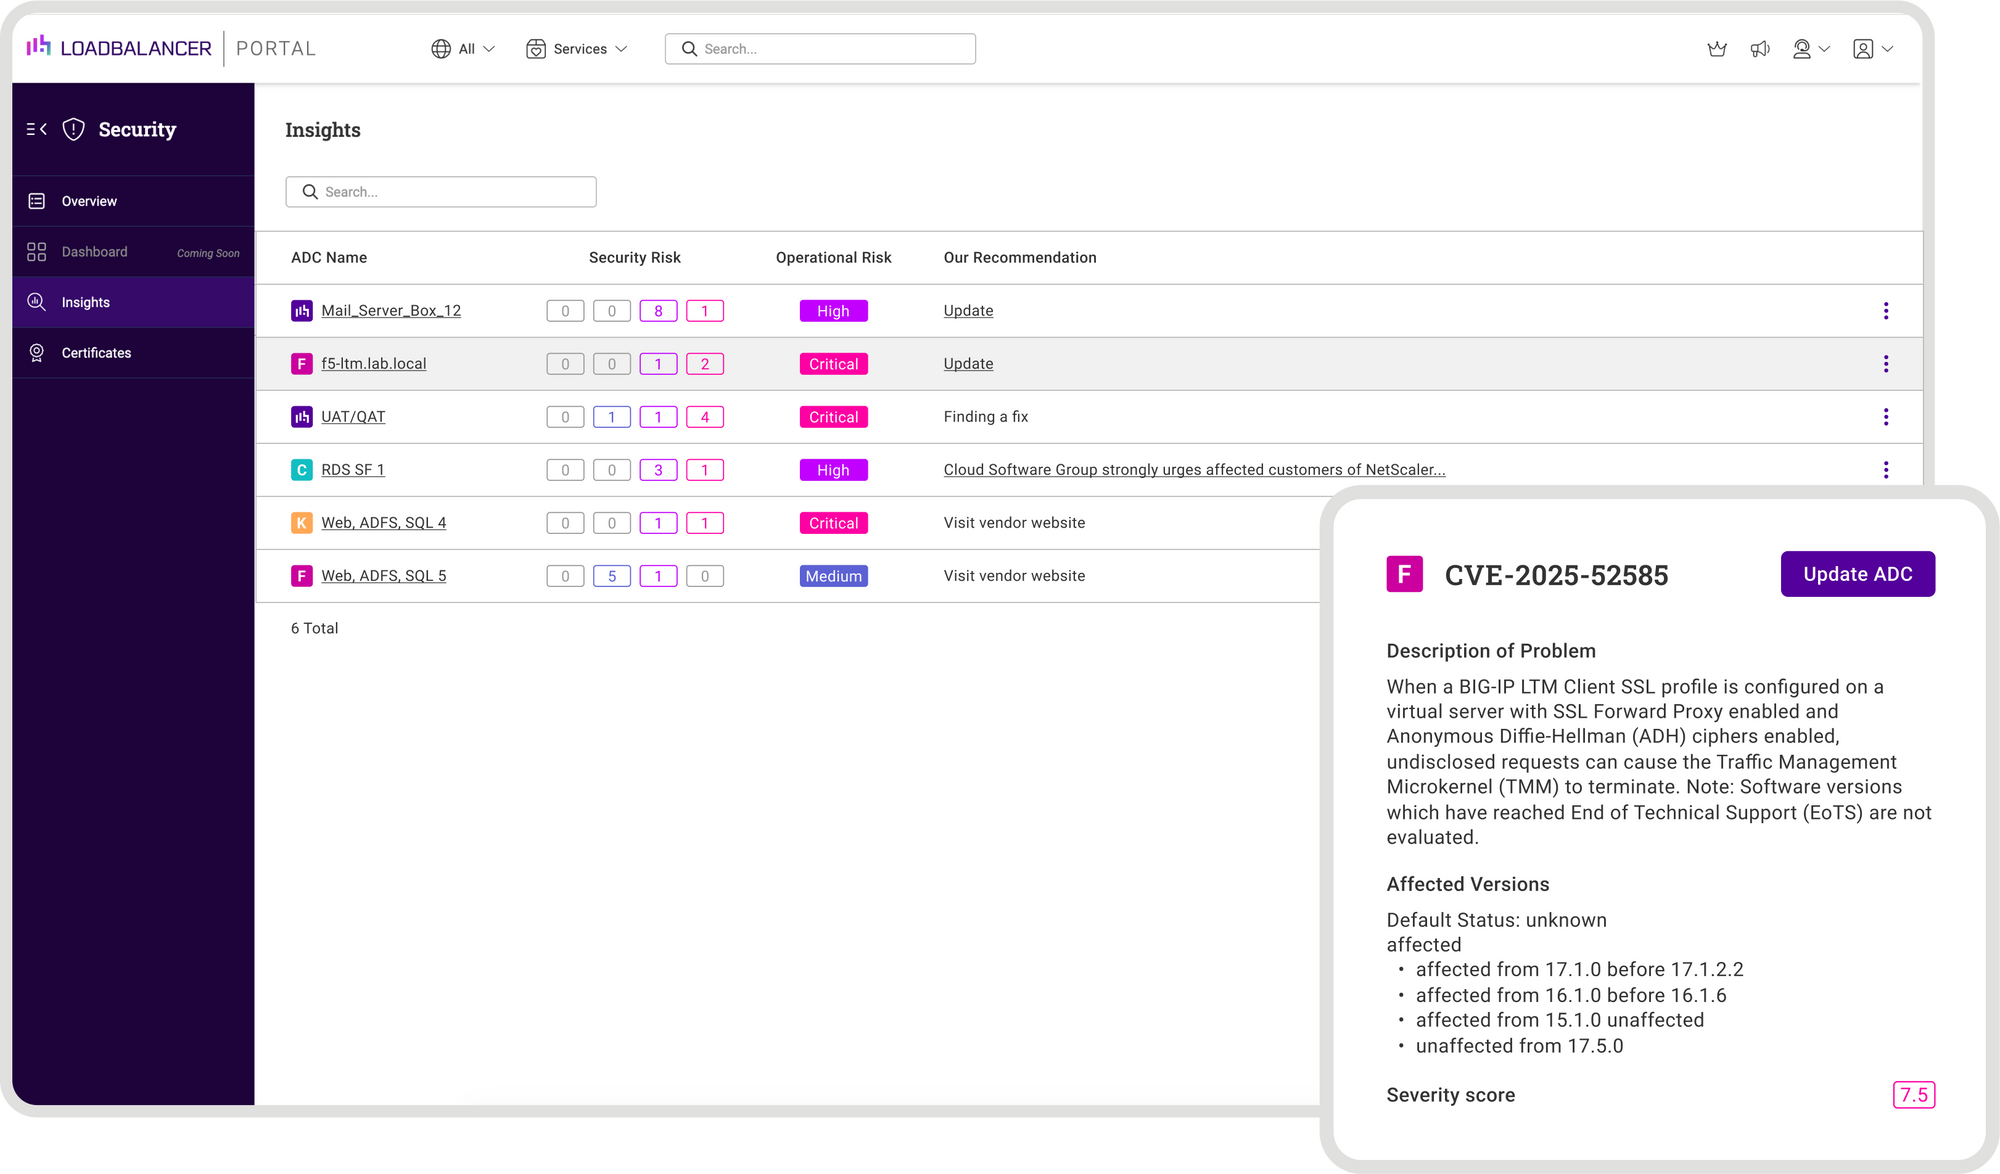Image resolution: width=2000 pixels, height=1174 pixels.
Task: Click the crown icon in header
Action: 1717,49
